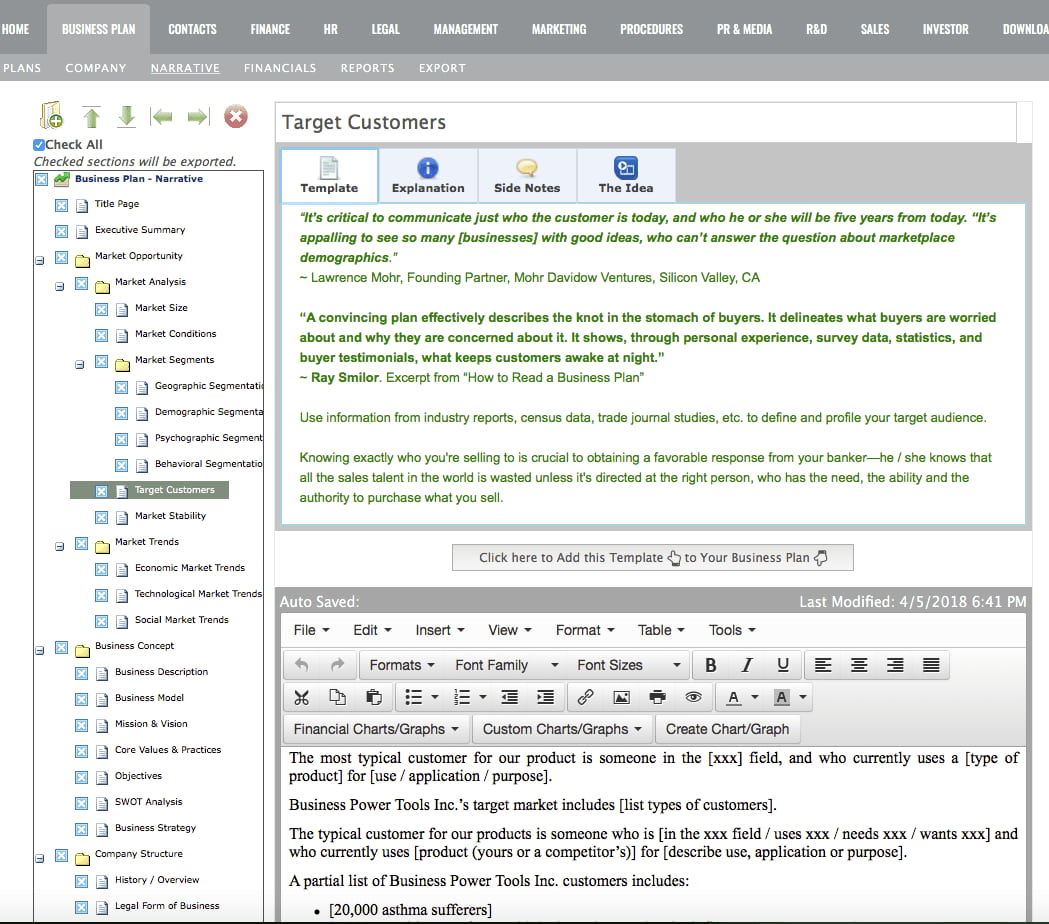Image resolution: width=1049 pixels, height=924 pixels.
Task: Click Add this Template to Business Plan
Action: pyautogui.click(x=653, y=557)
